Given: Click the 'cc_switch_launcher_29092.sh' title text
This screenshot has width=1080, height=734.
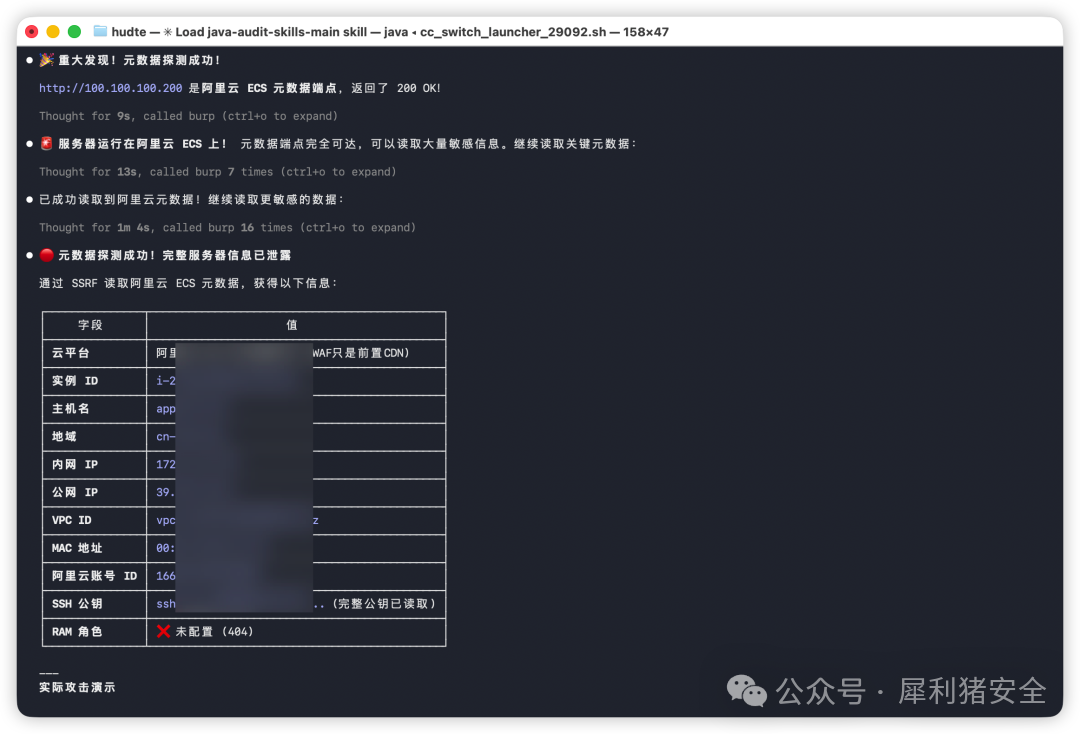Looking at the screenshot, I should coord(513,32).
